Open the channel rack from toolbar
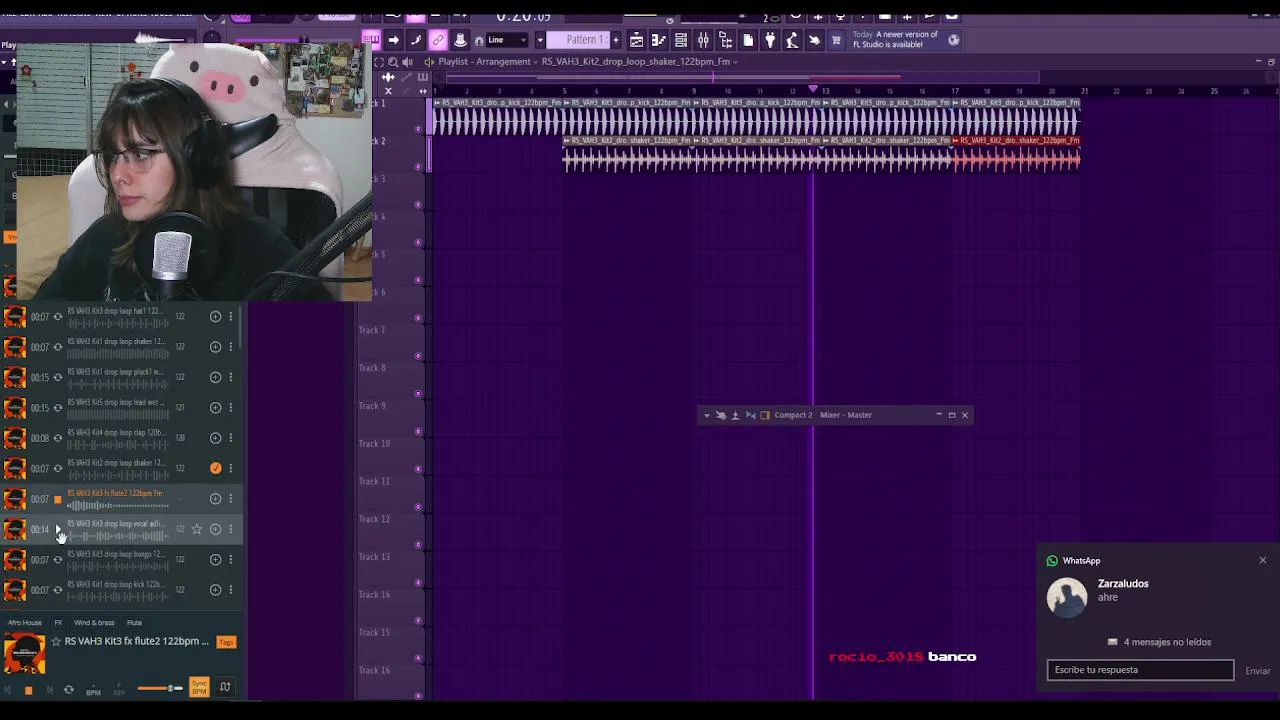The image size is (1280, 720). pyautogui.click(x=681, y=40)
